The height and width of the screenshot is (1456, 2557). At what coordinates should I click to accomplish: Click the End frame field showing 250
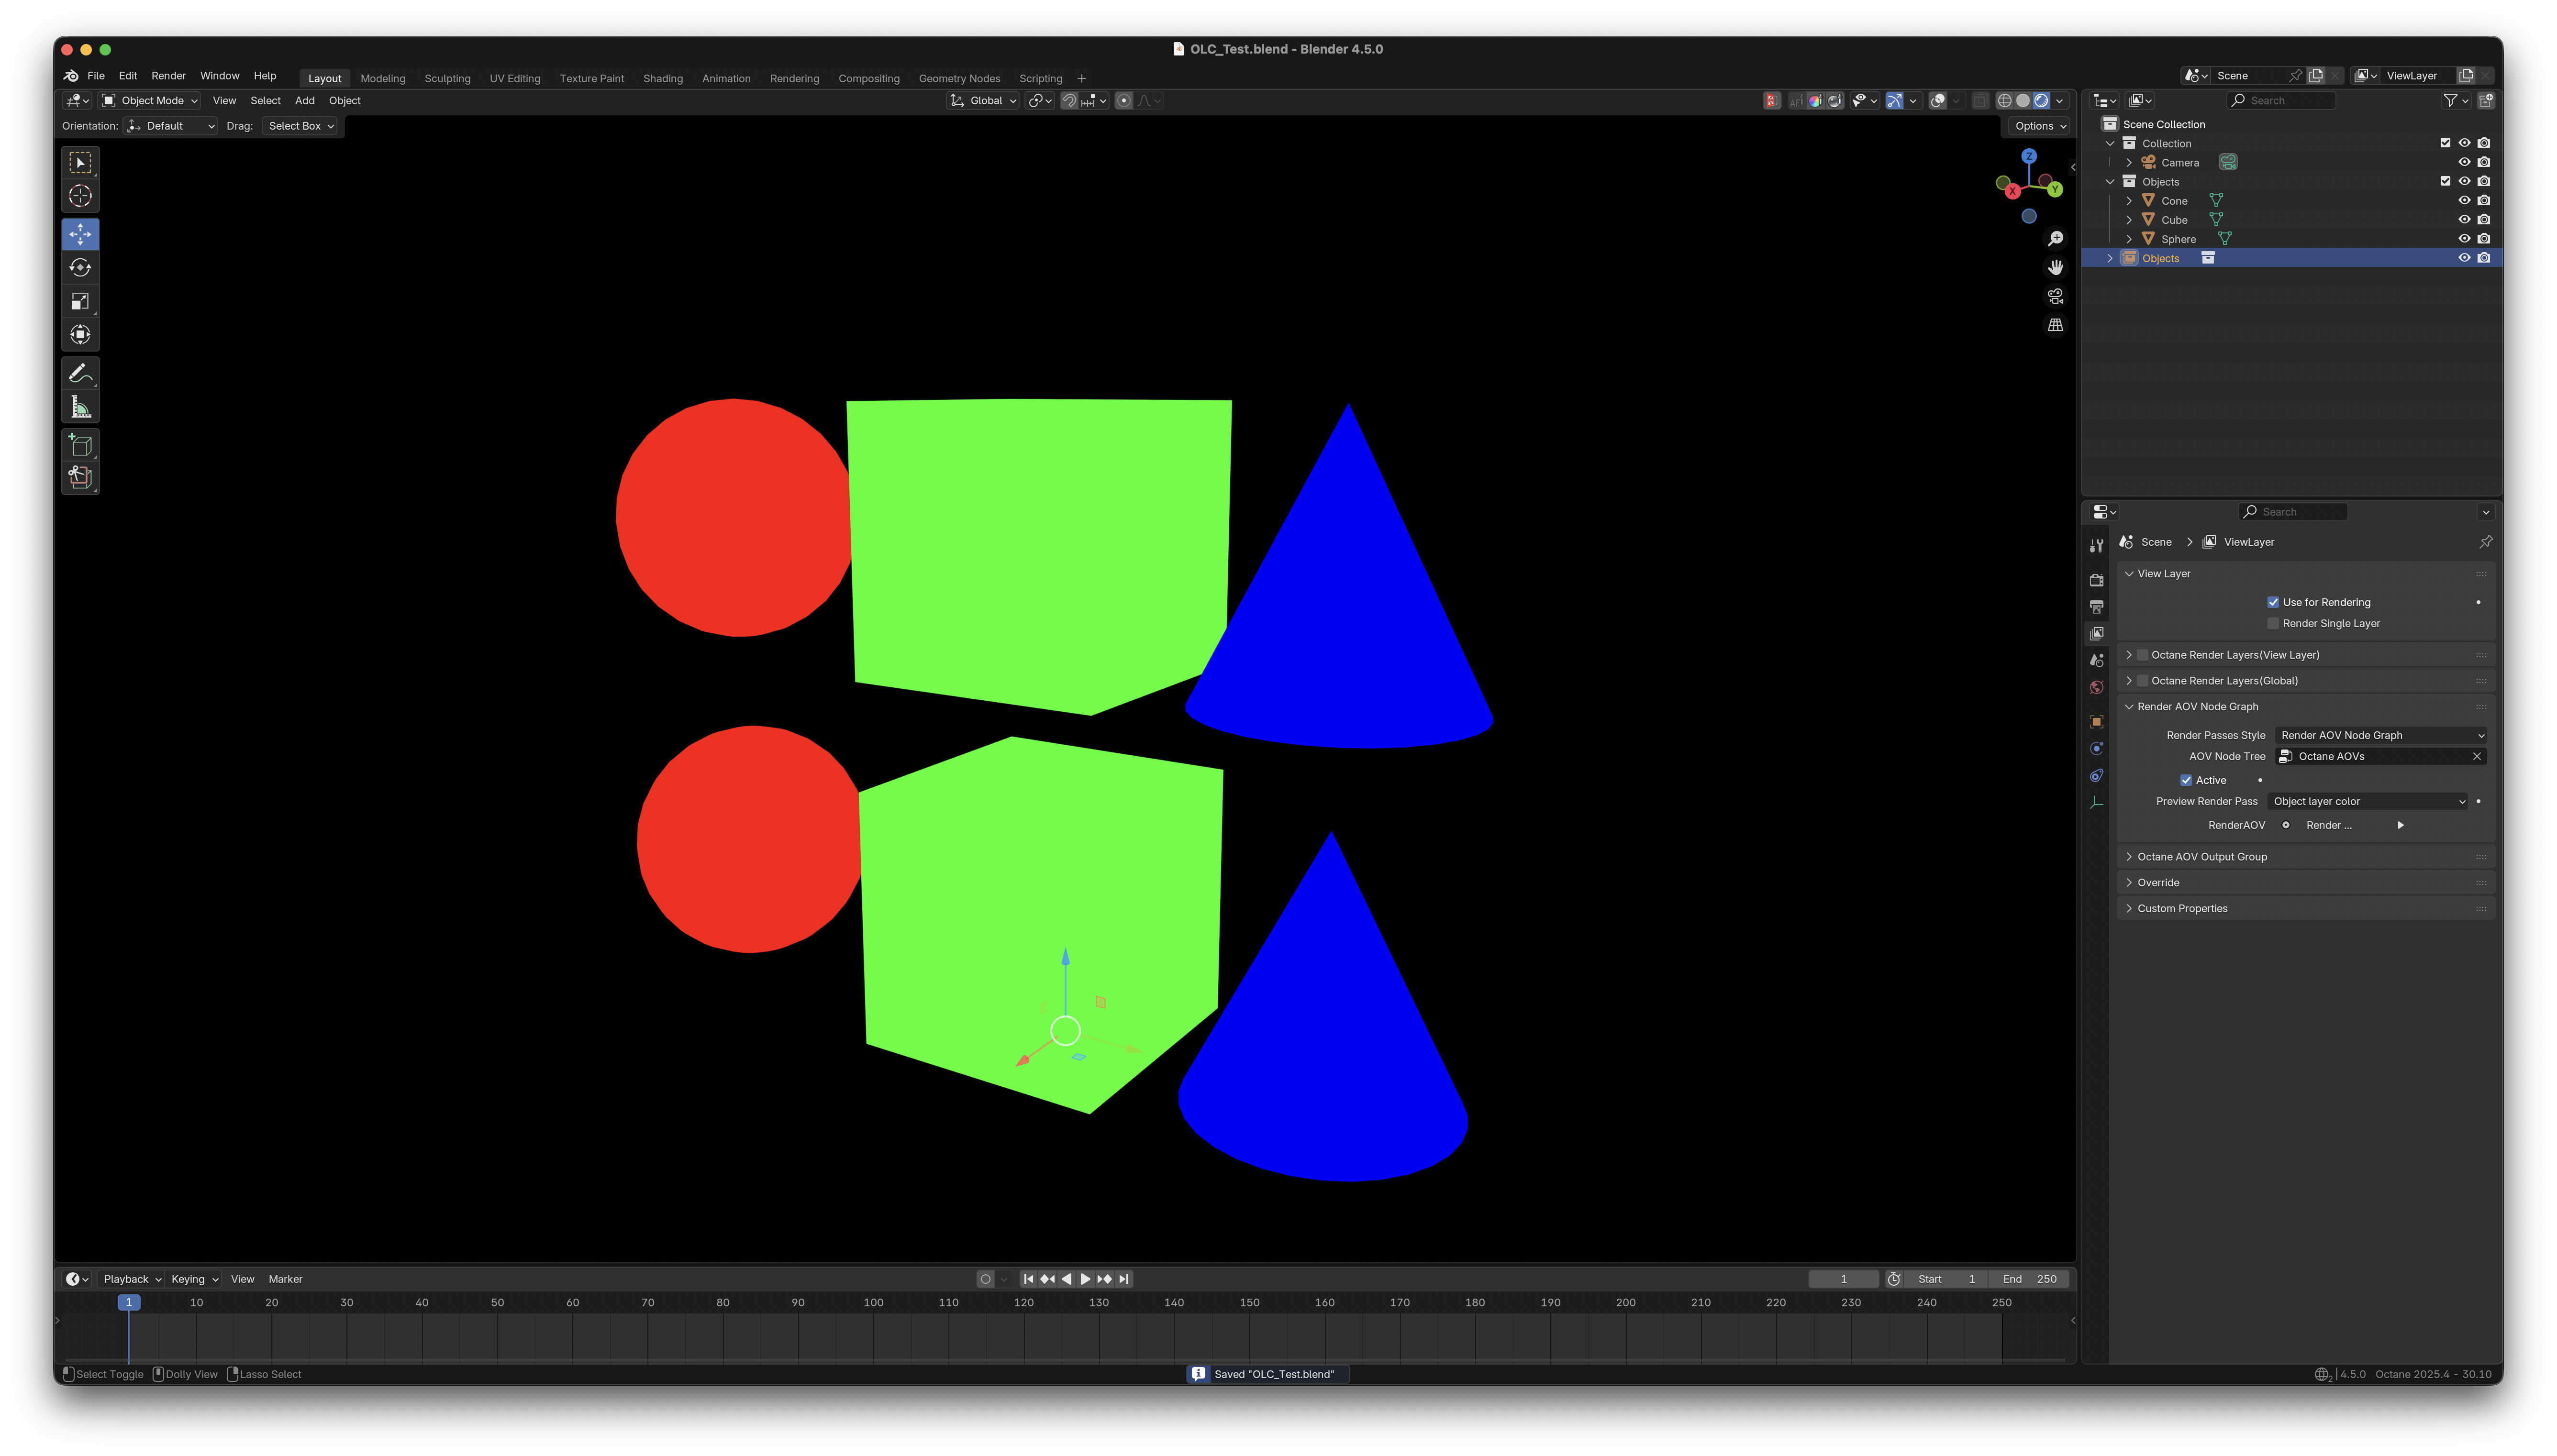pyautogui.click(x=2029, y=1279)
